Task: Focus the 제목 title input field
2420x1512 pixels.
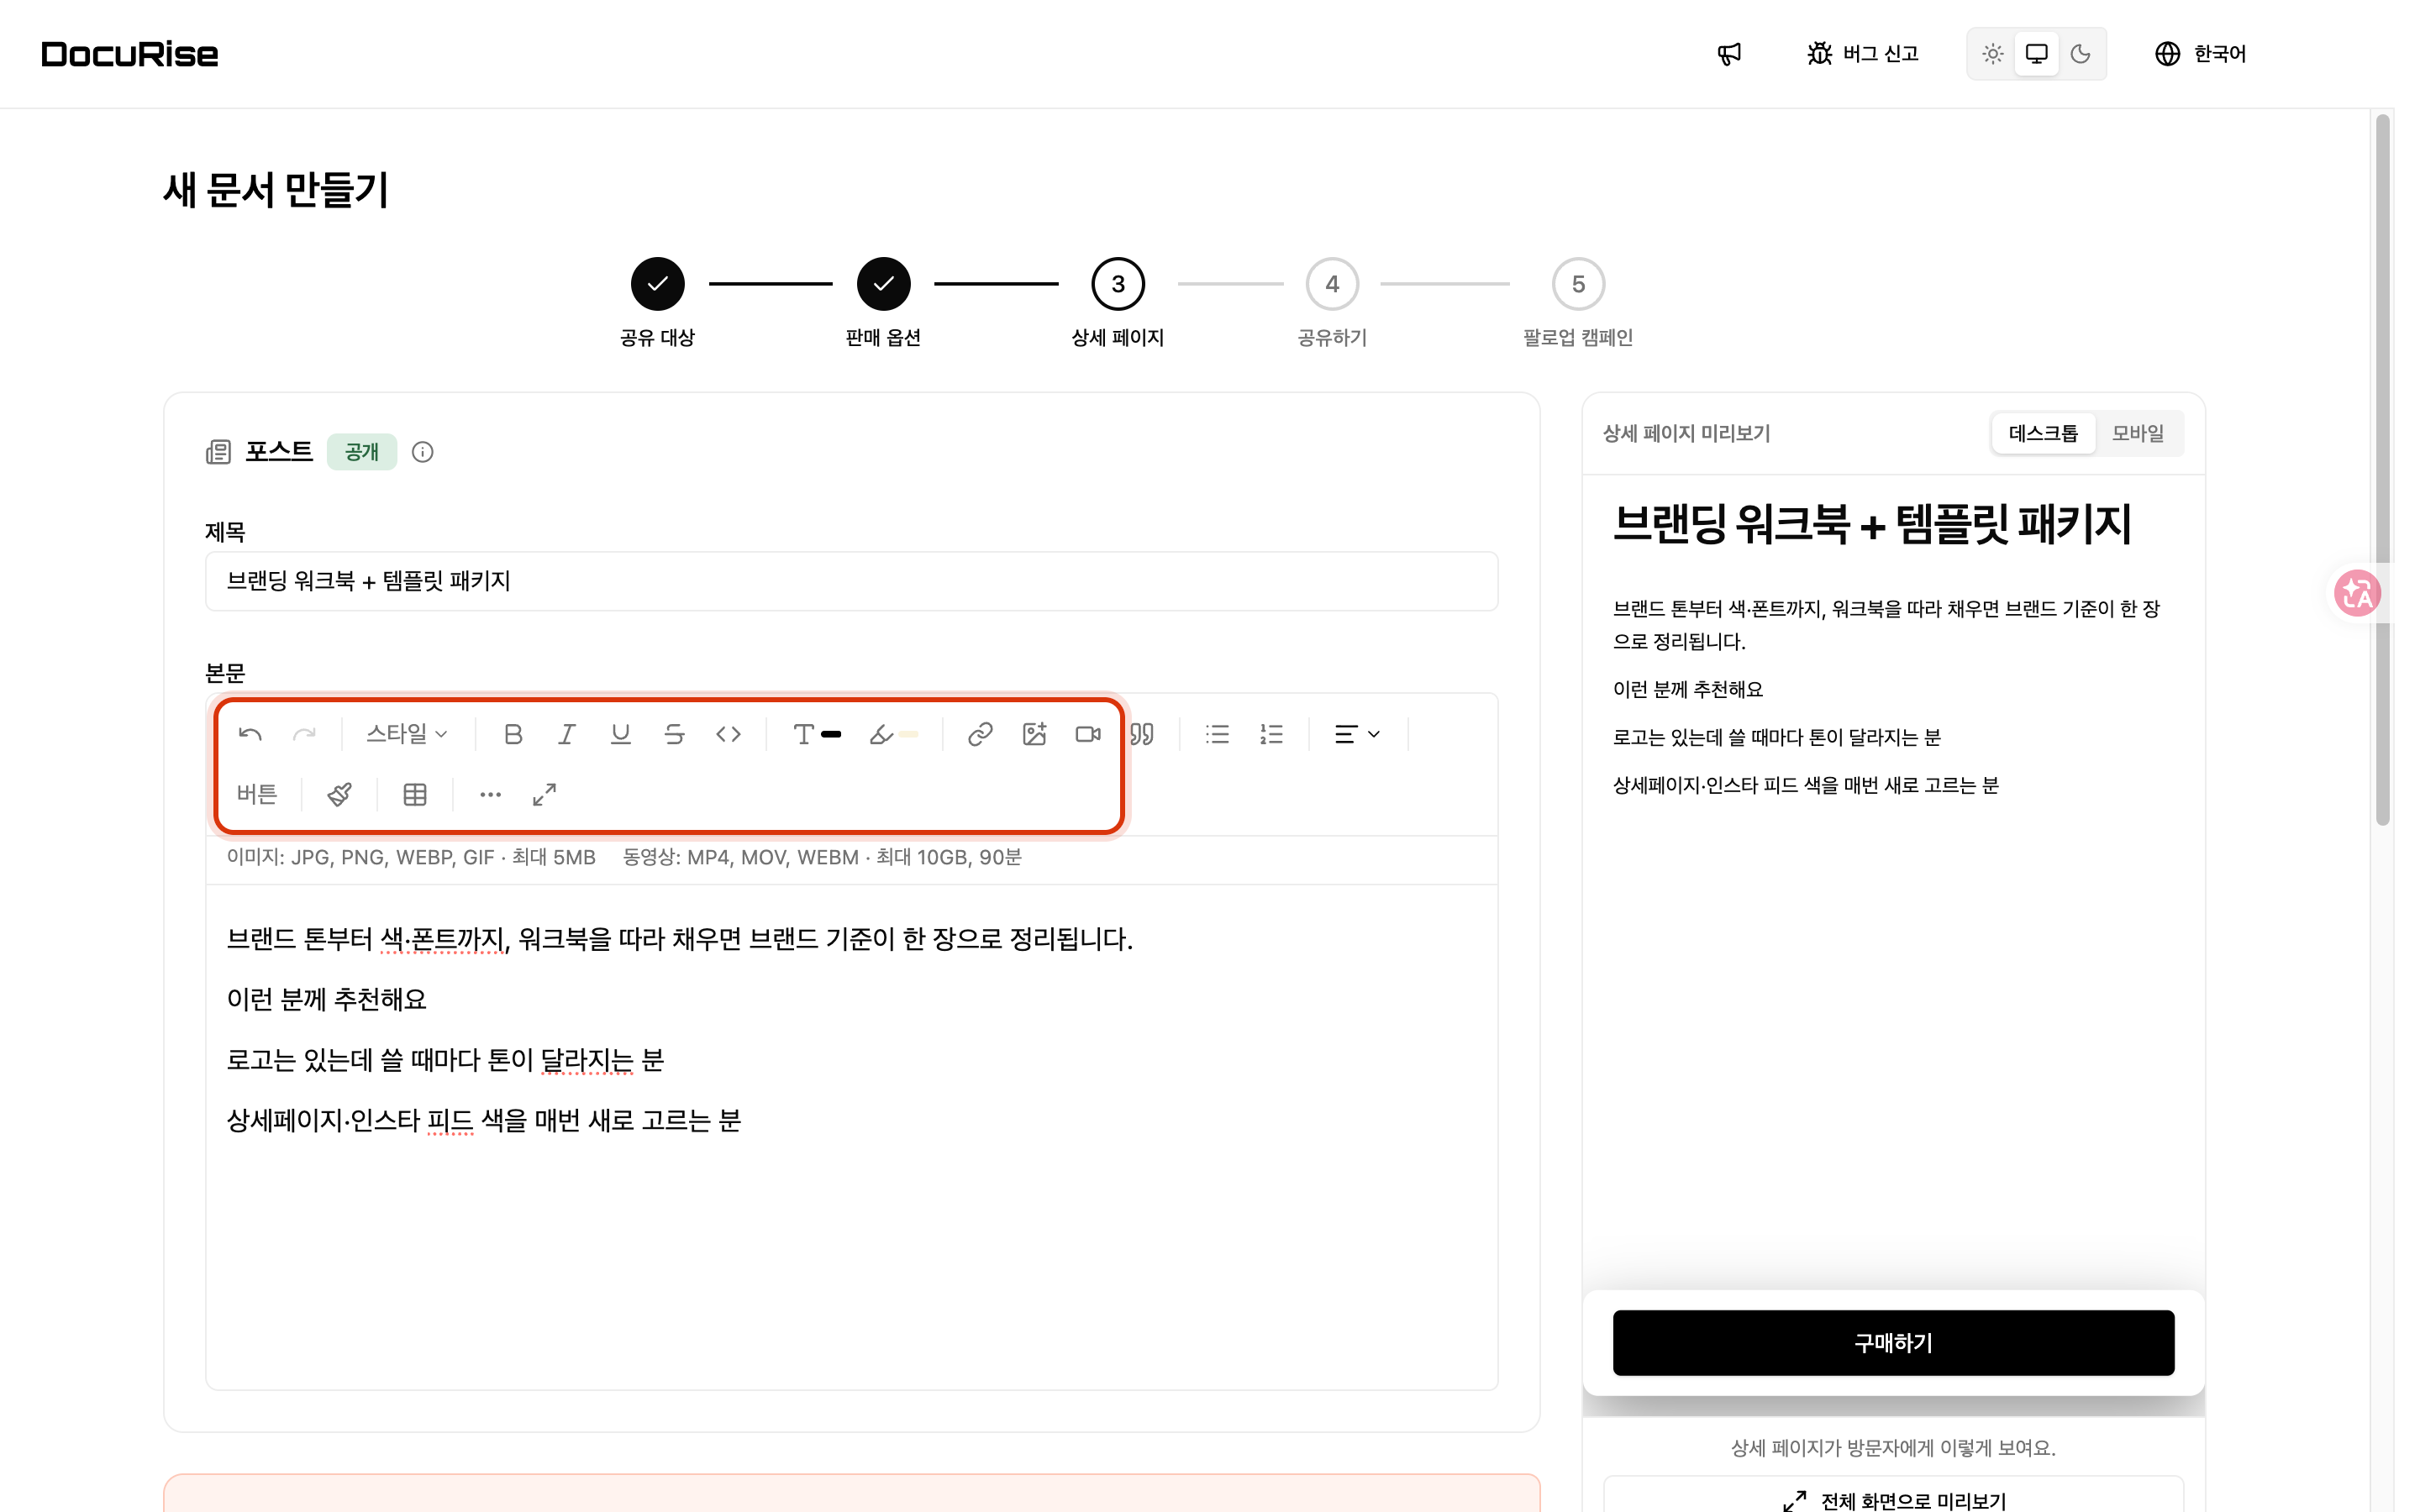Action: pos(851,581)
